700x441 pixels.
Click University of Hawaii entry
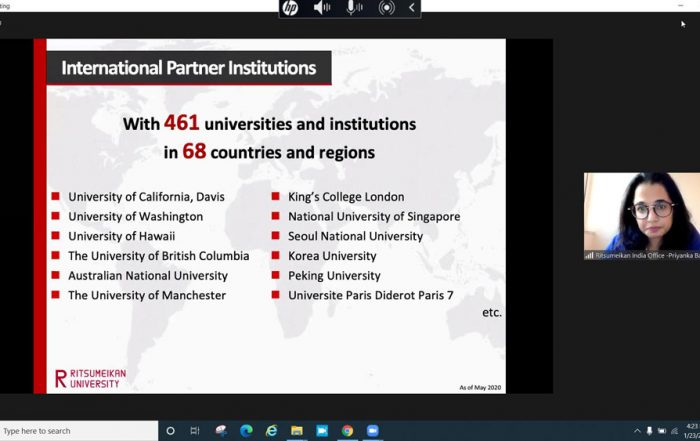[x=121, y=236]
